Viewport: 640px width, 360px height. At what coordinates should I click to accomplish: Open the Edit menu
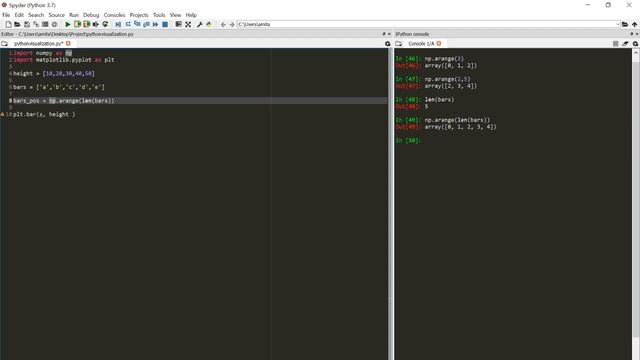19,15
